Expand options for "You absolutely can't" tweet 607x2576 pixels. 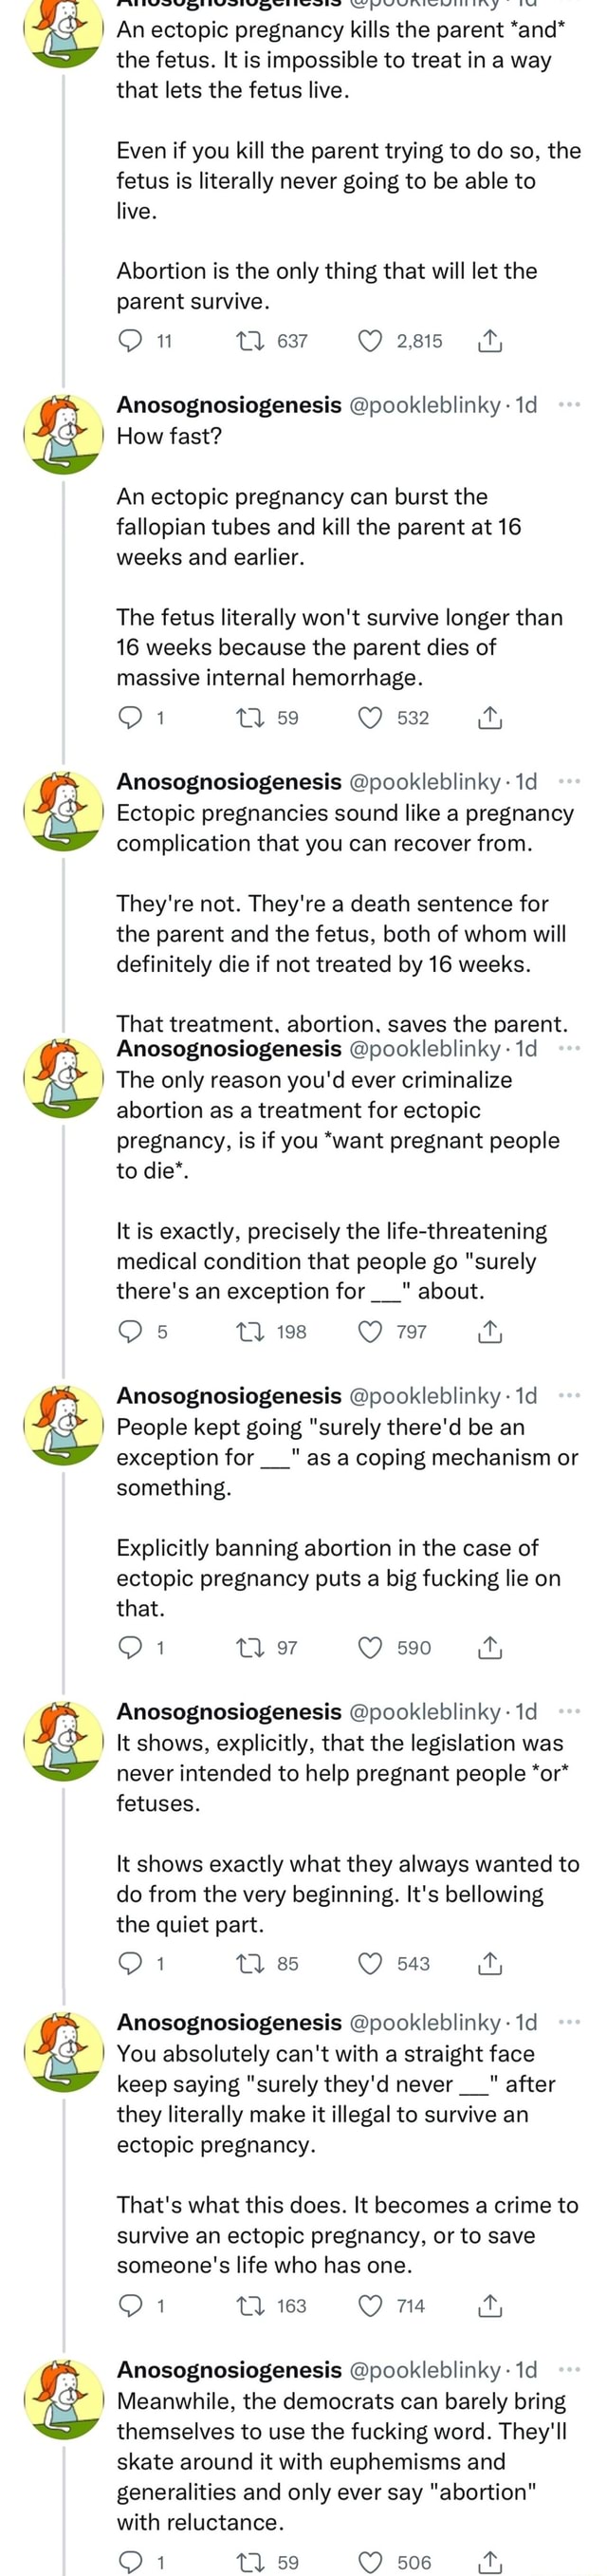point(569,2022)
